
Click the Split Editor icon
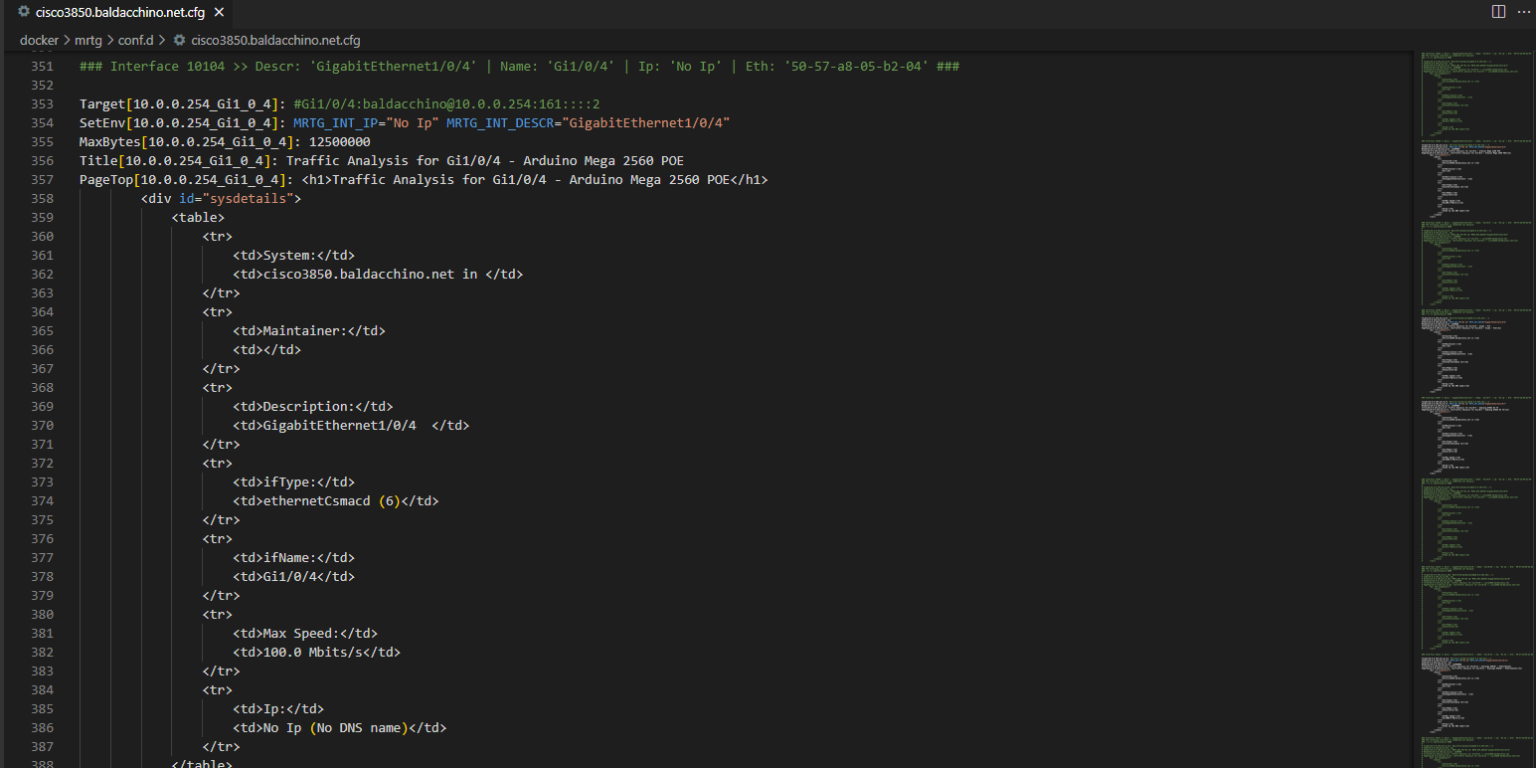point(1496,11)
